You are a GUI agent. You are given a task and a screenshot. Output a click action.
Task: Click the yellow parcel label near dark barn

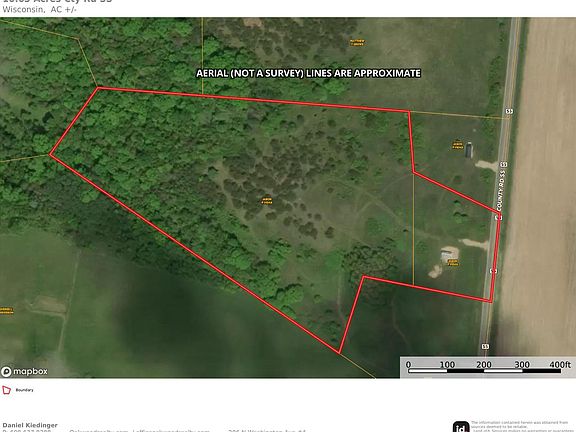coord(458,145)
